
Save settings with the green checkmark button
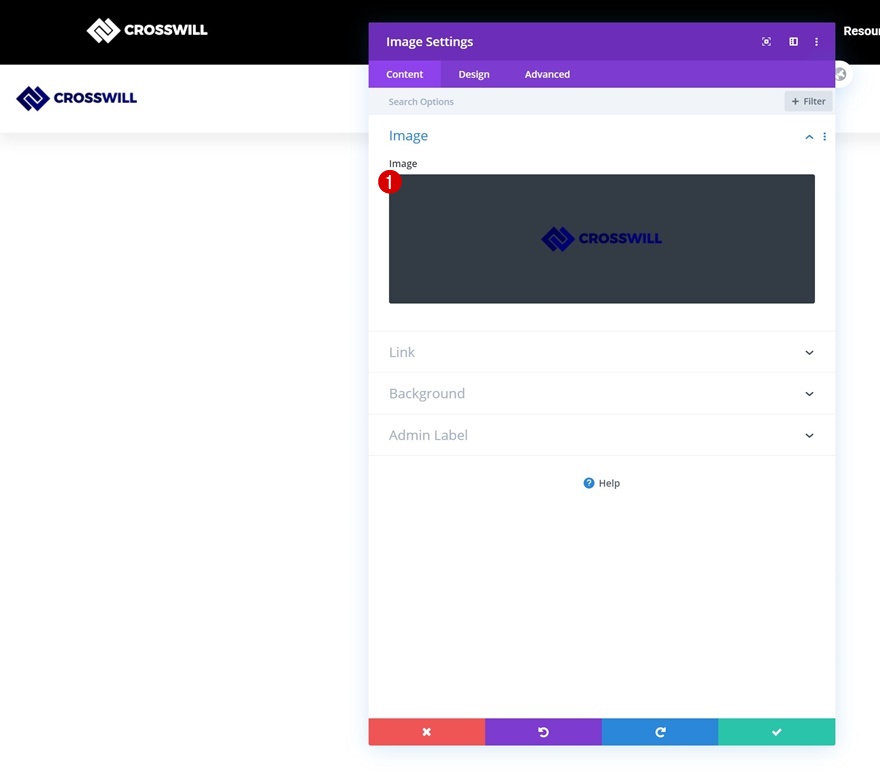pyautogui.click(x=777, y=731)
